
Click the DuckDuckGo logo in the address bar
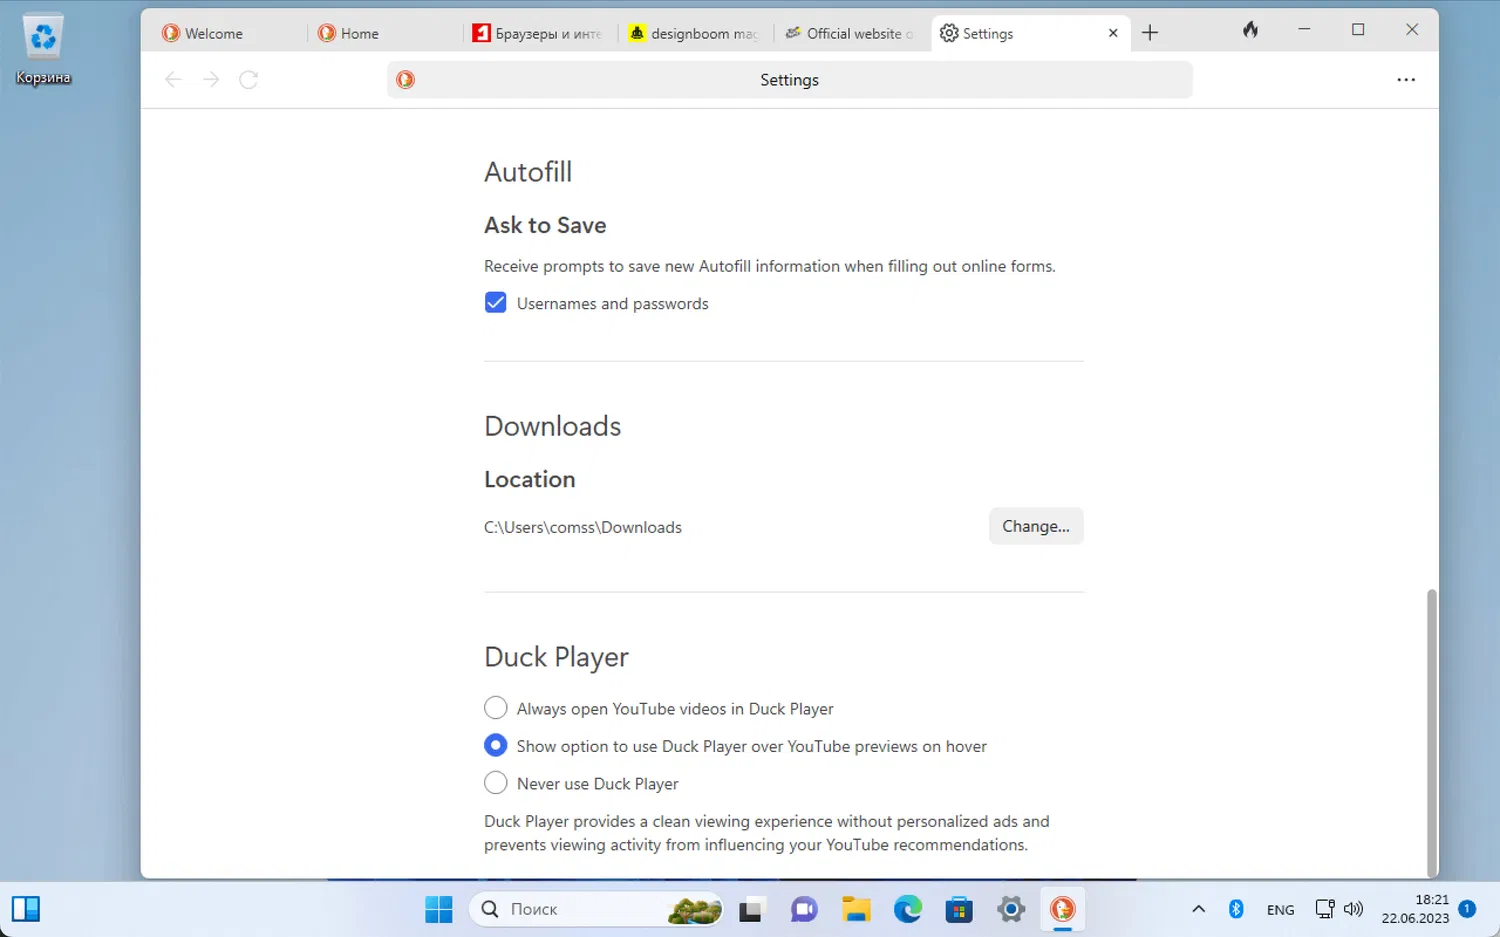(405, 80)
